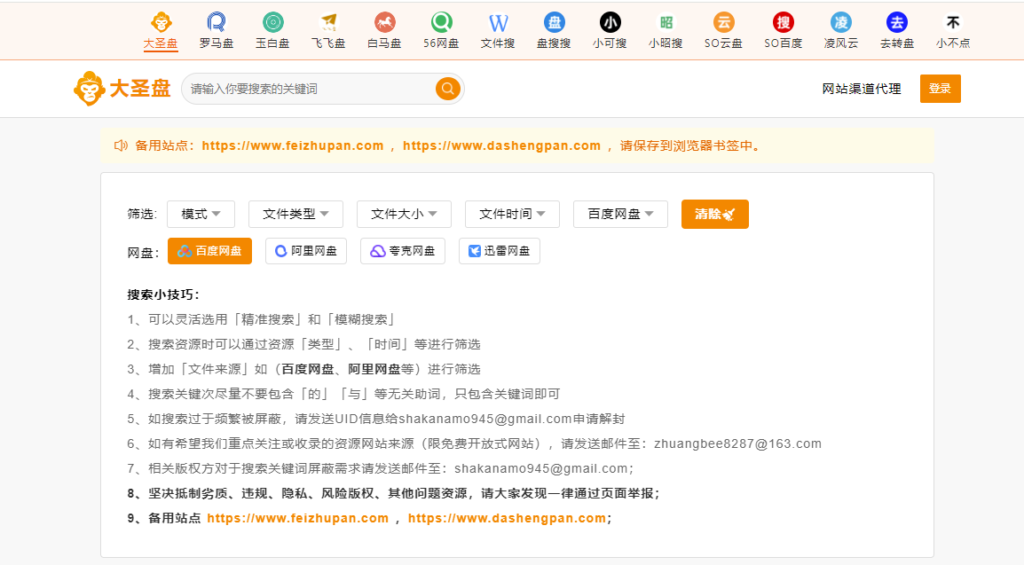Viewport: 1024px width, 565px height.
Task: Open the 凌风云 site icon
Action: 840,22
